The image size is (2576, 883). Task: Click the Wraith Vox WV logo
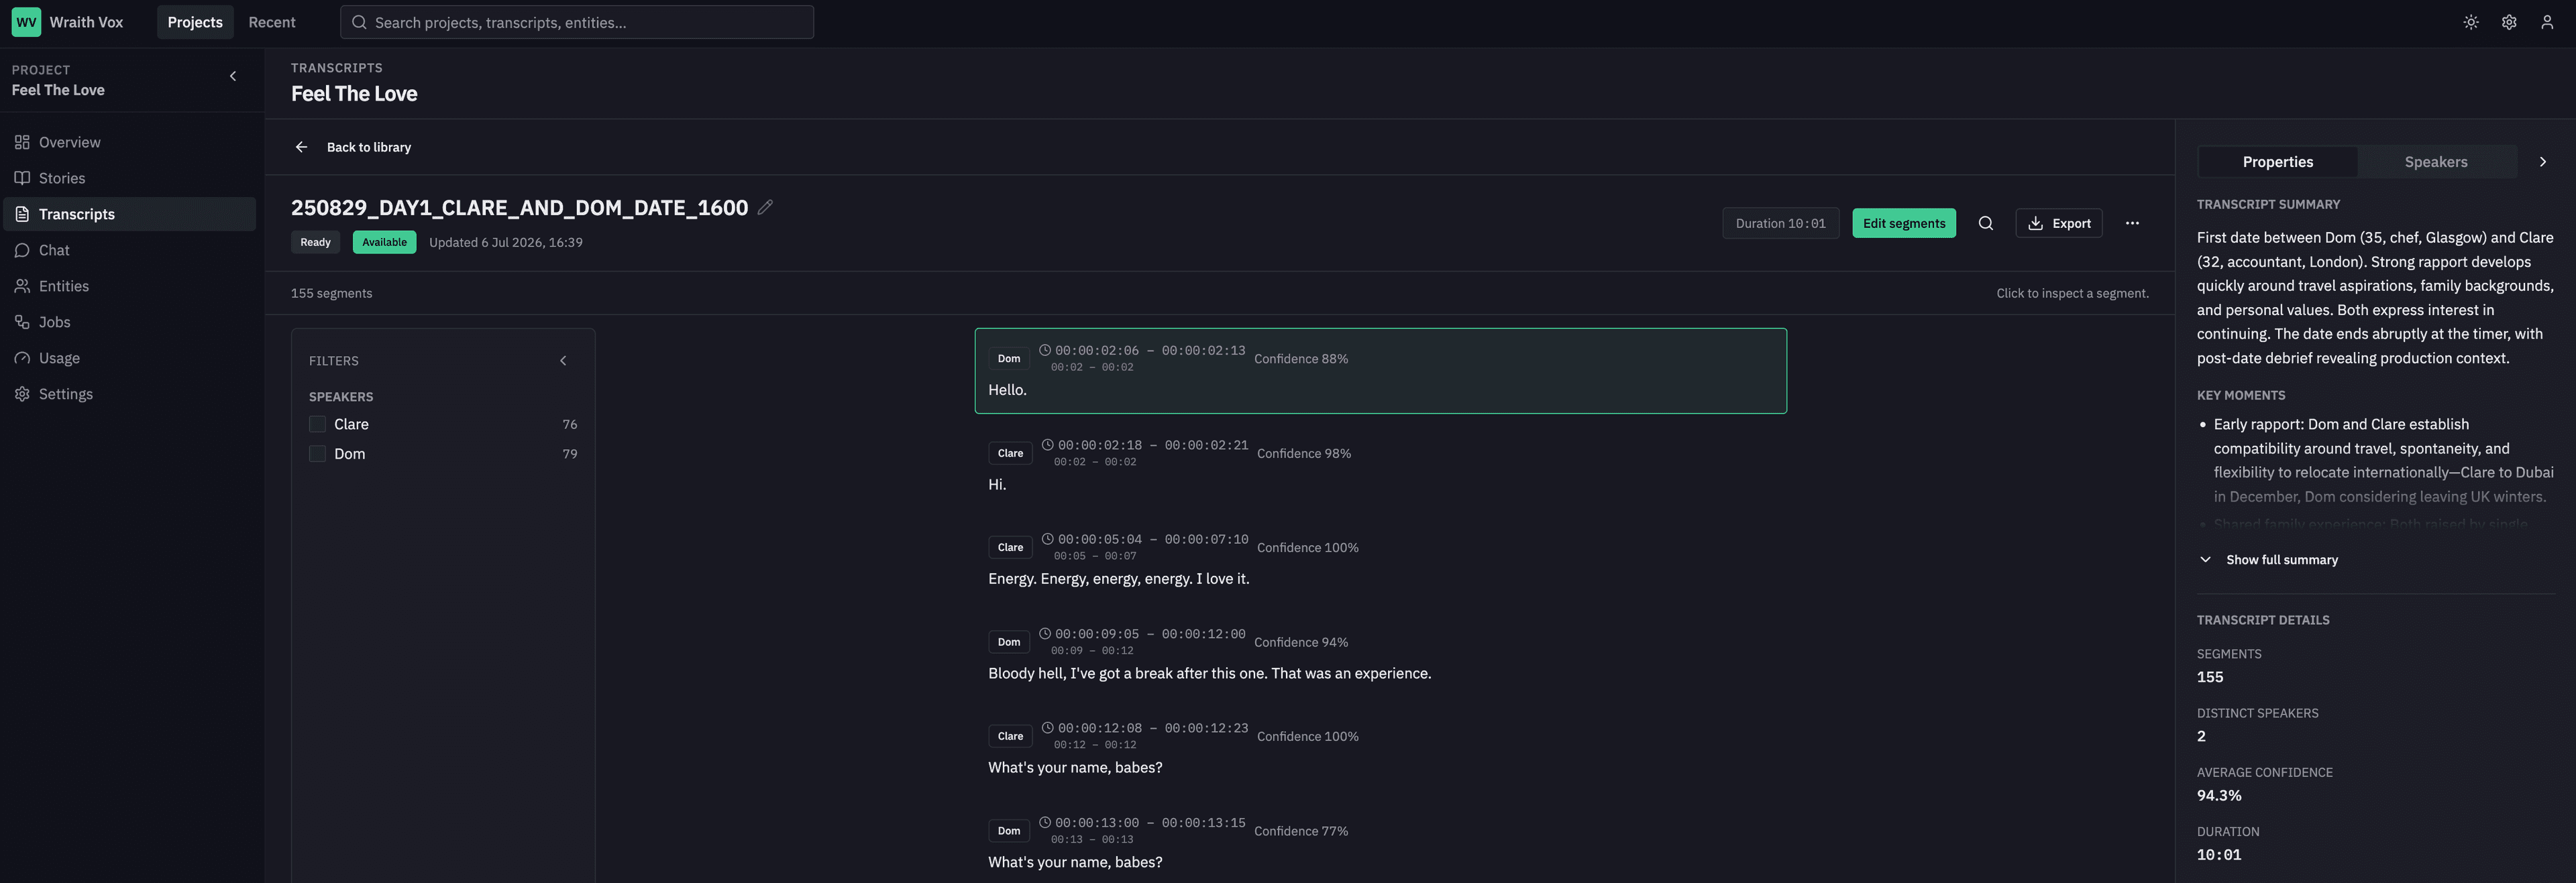tap(26, 22)
